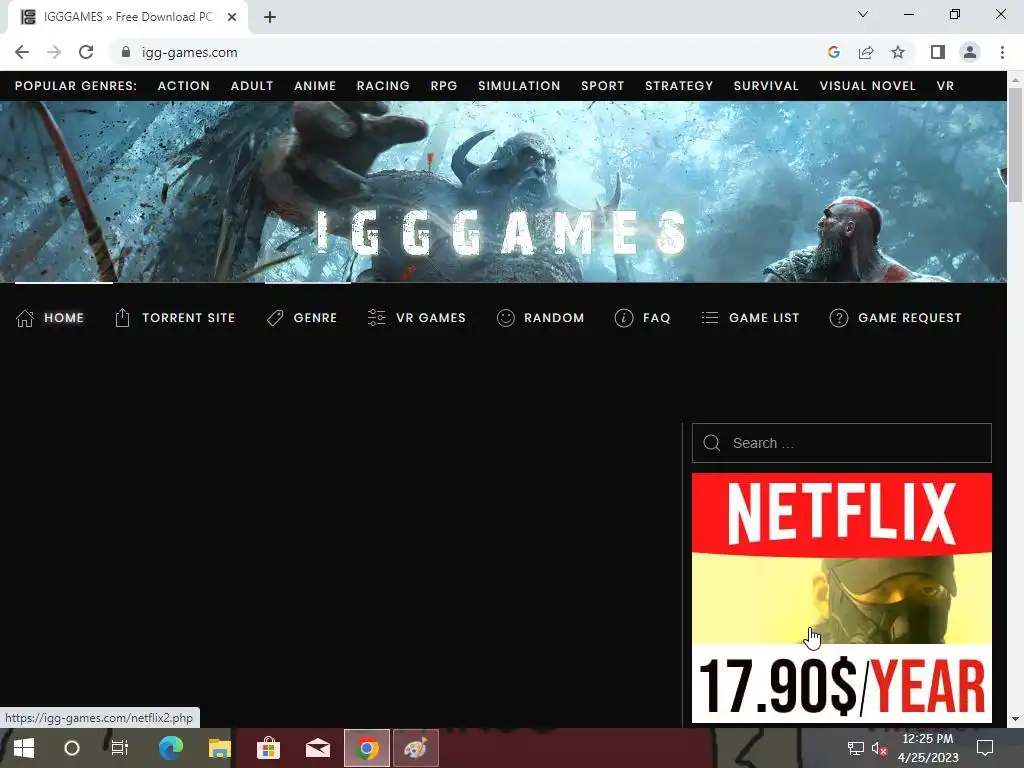The height and width of the screenshot is (768, 1024).
Task: Go to the HOME nav link
Action: pos(64,318)
